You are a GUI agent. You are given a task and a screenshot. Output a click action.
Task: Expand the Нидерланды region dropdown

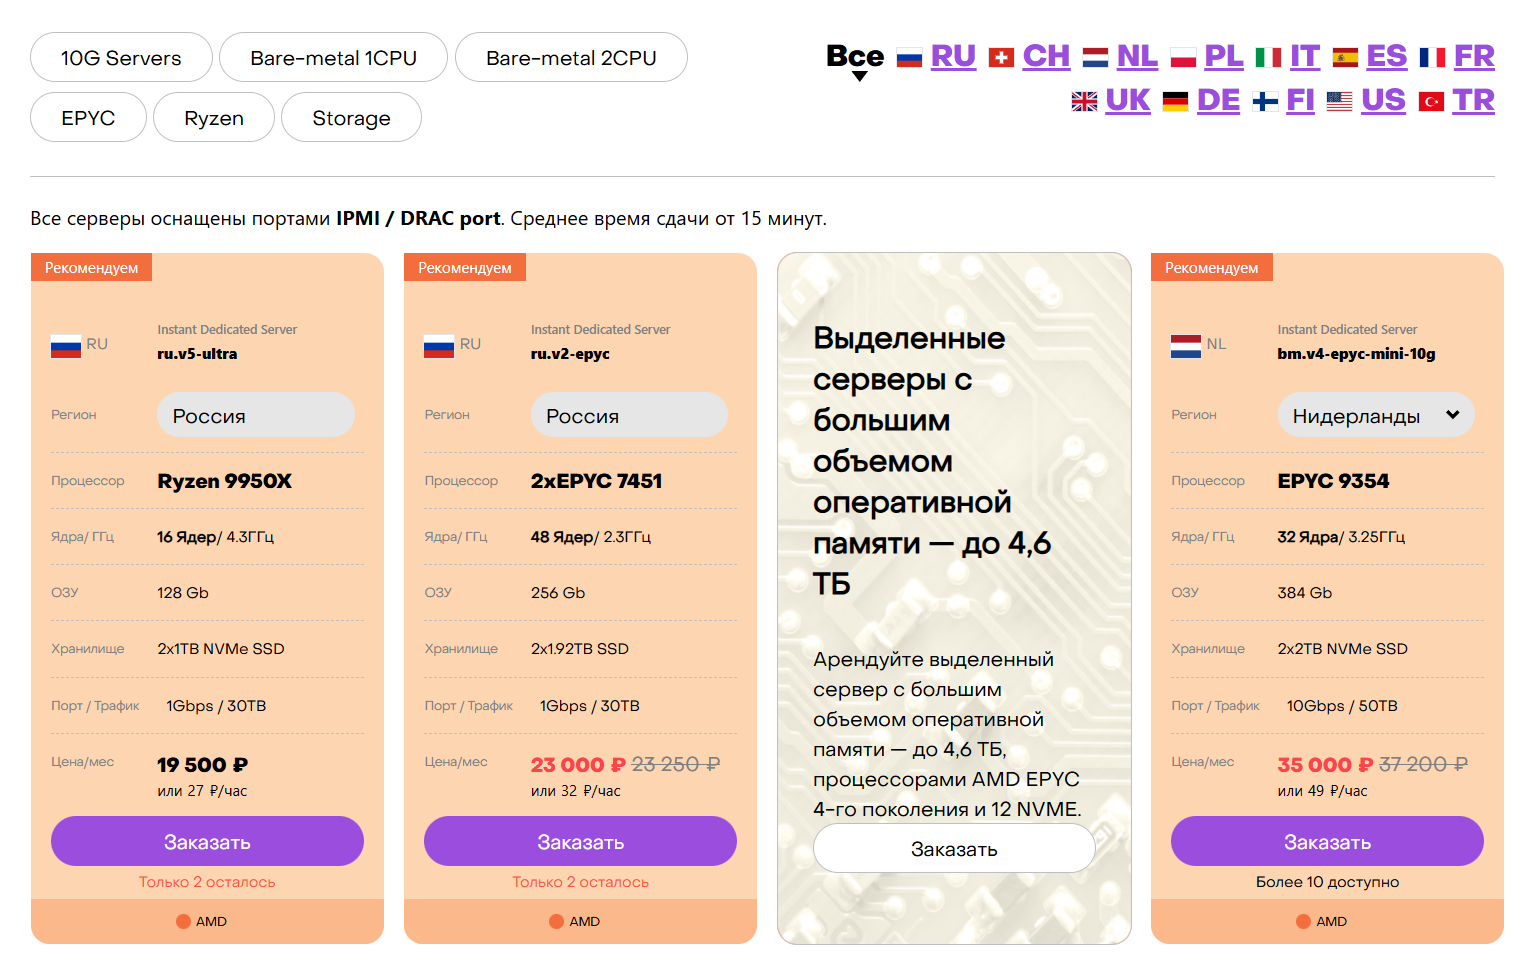tap(1376, 415)
